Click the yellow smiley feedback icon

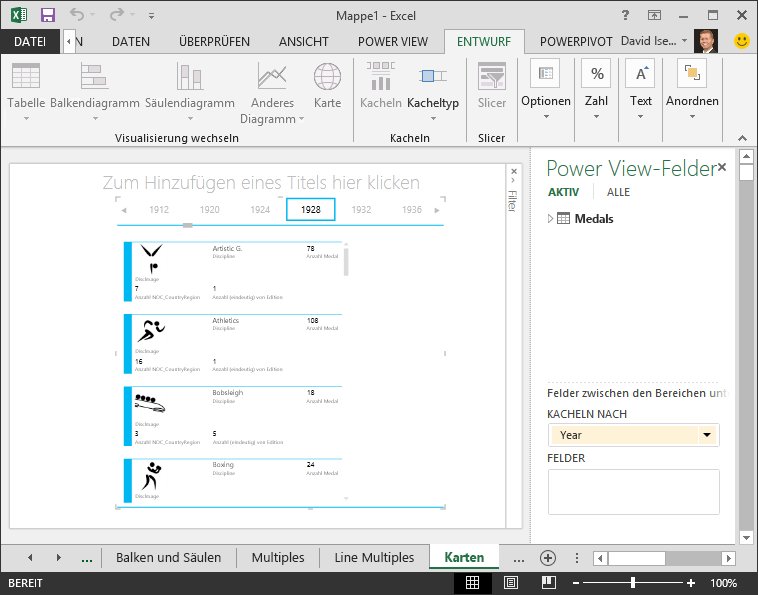click(x=742, y=41)
